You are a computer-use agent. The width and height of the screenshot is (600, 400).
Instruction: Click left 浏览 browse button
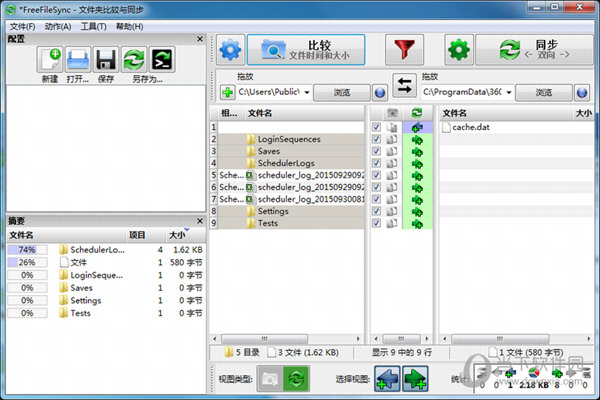(x=342, y=93)
